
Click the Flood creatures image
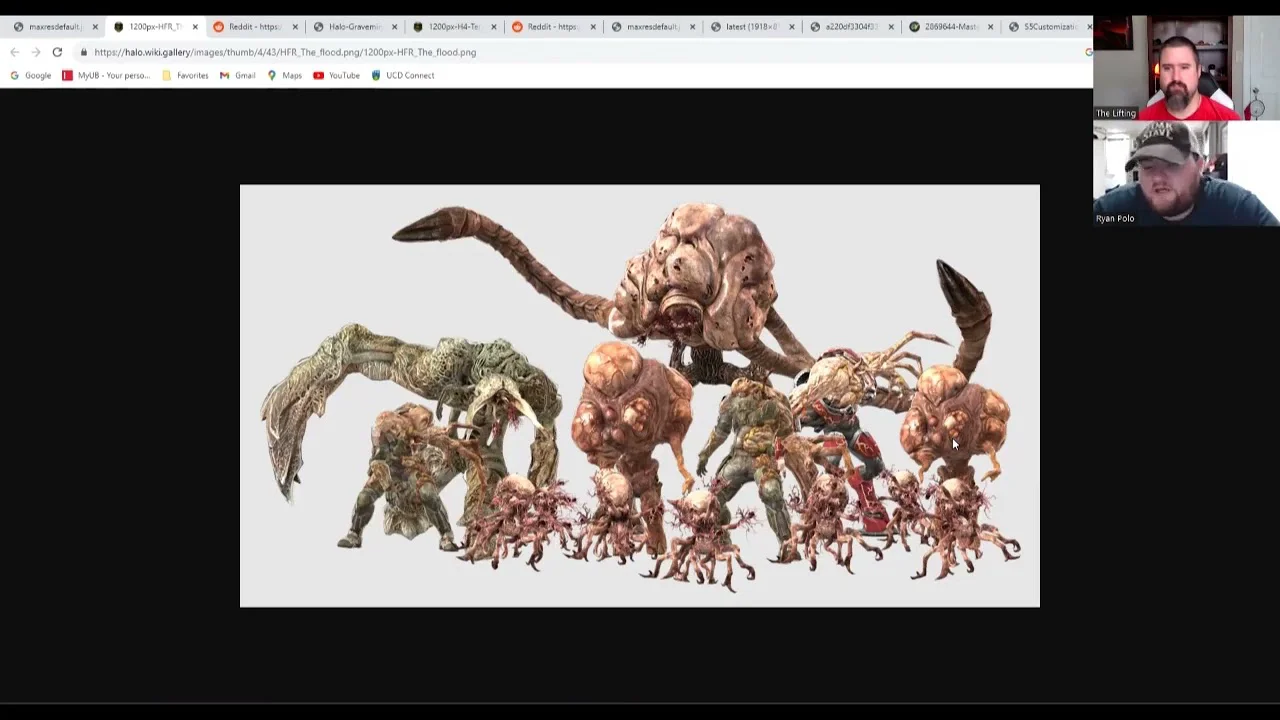click(x=639, y=395)
